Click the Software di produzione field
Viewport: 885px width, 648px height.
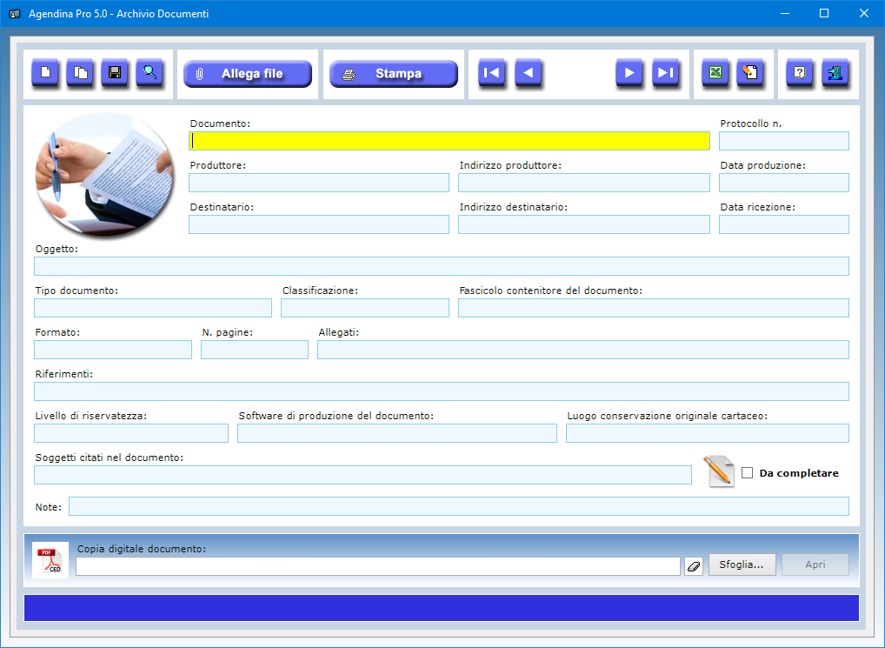(397, 433)
